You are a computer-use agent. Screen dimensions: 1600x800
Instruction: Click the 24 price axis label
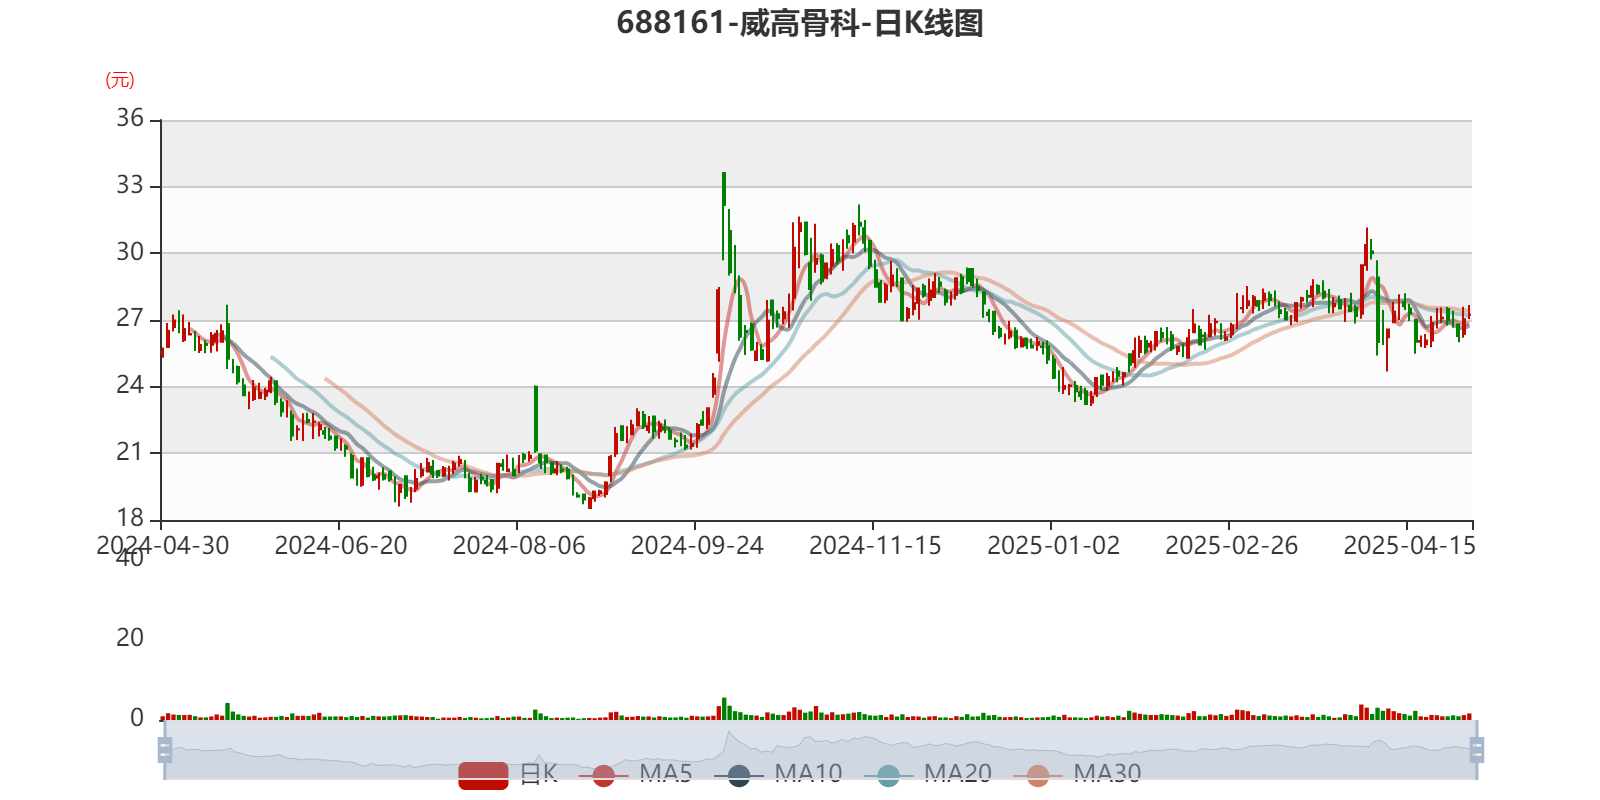click(130, 385)
